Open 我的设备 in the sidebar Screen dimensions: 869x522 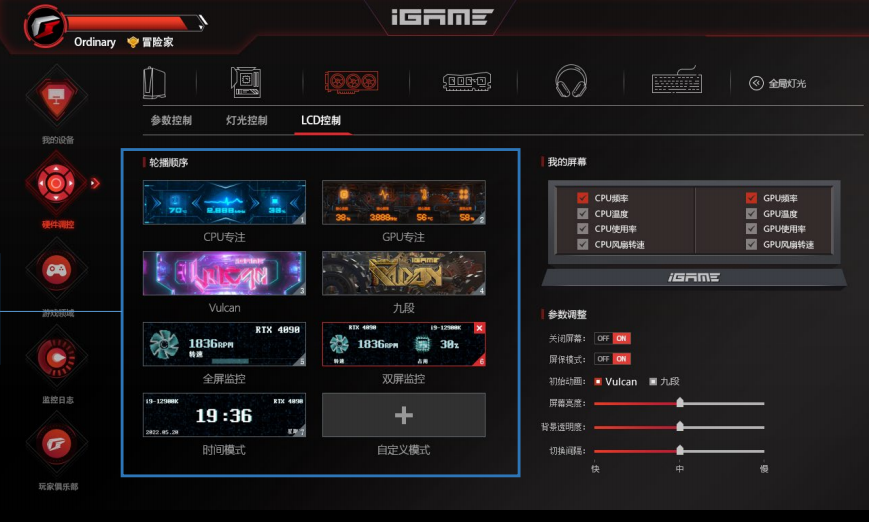coord(57,98)
